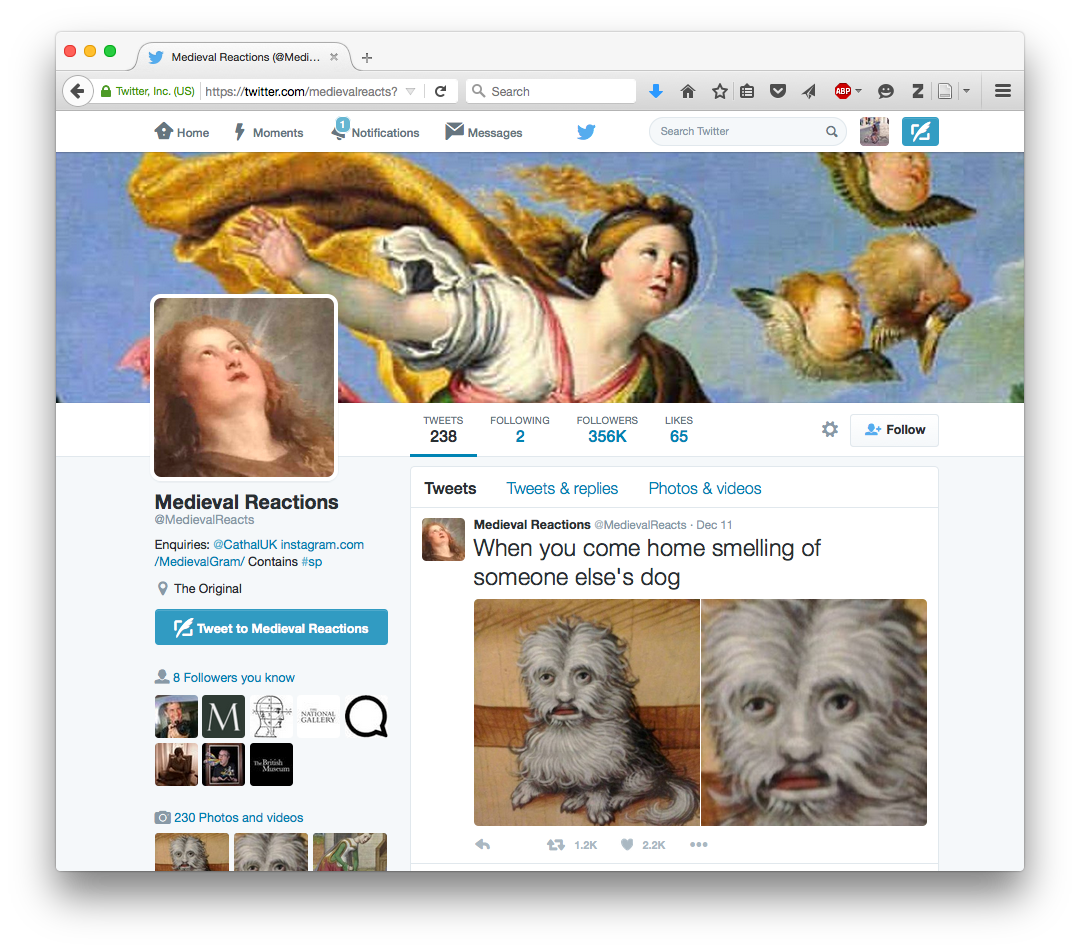This screenshot has width=1080, height=951.
Task: Open the Adblock Plus icon
Action: tap(842, 91)
